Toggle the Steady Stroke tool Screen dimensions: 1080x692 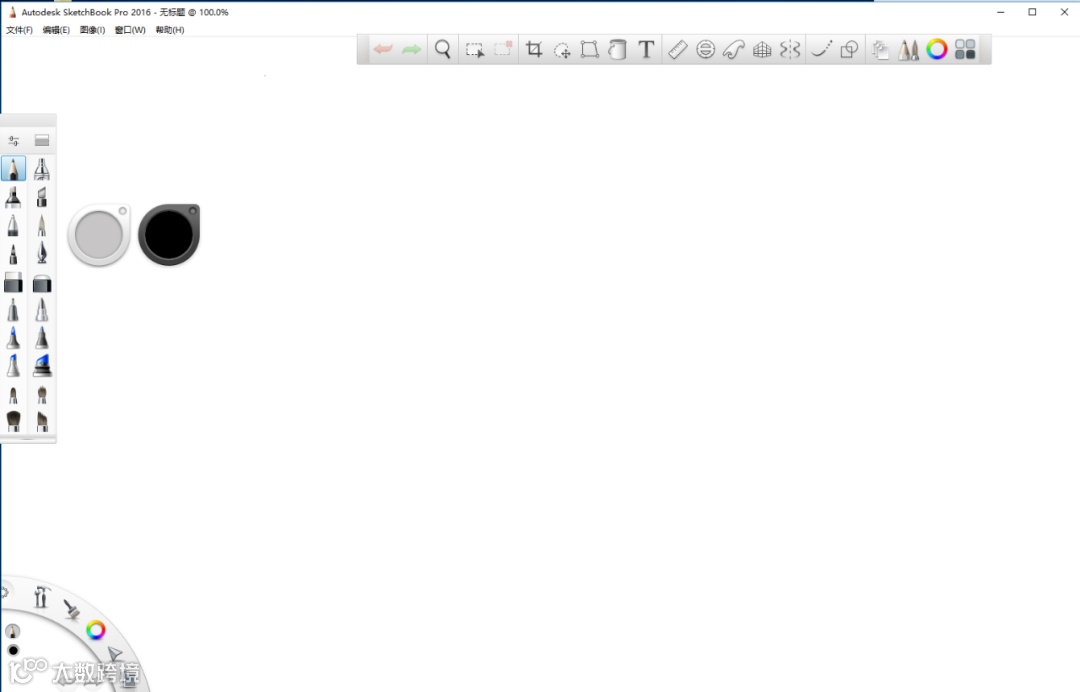pos(821,49)
